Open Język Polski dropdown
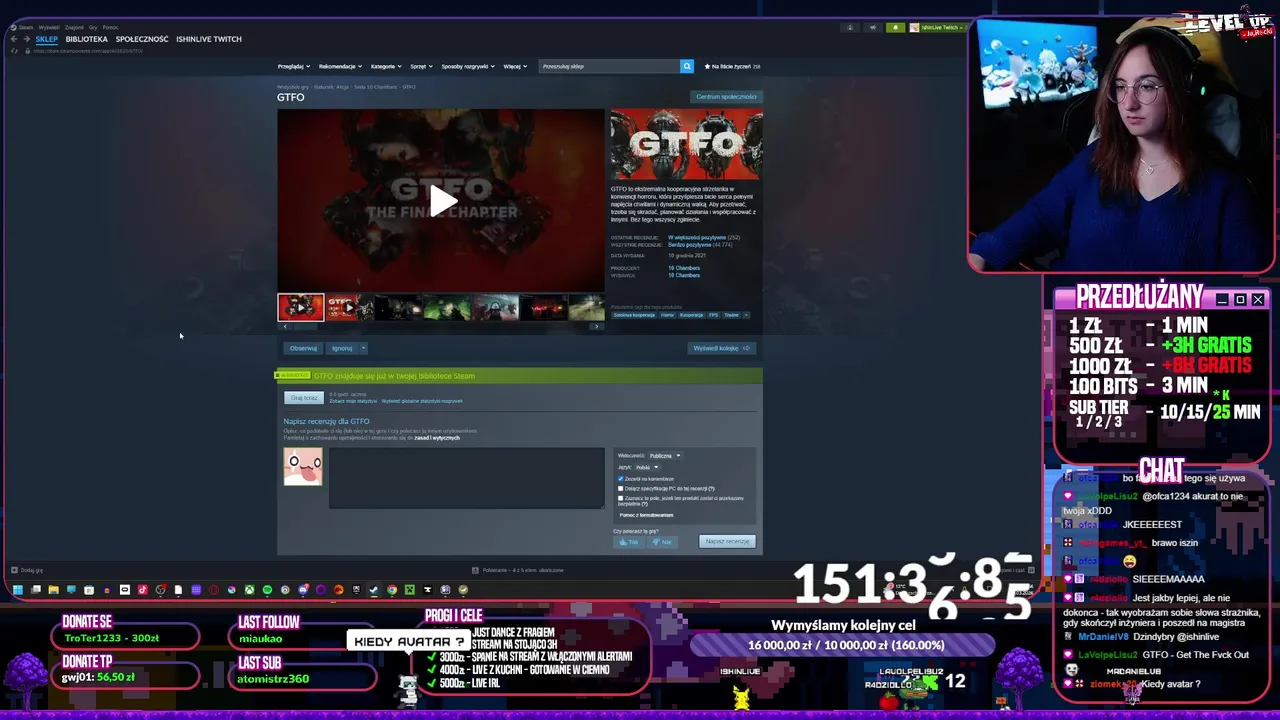The image size is (1280, 720). point(646,467)
